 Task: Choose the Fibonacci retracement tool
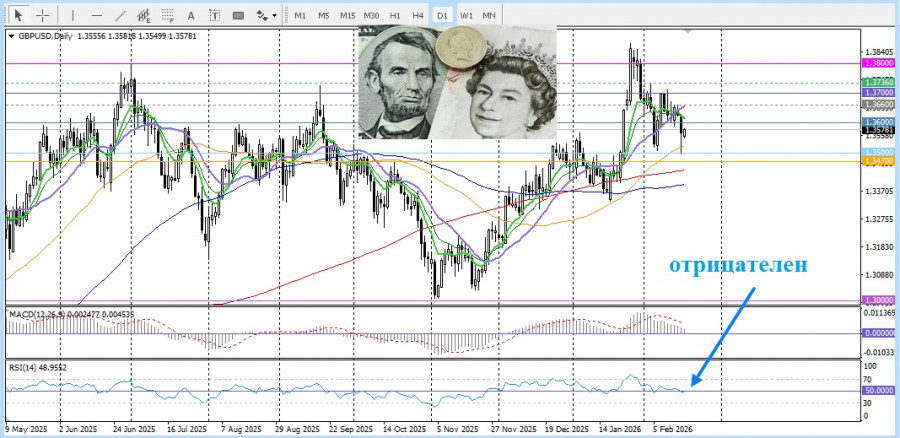(168, 15)
